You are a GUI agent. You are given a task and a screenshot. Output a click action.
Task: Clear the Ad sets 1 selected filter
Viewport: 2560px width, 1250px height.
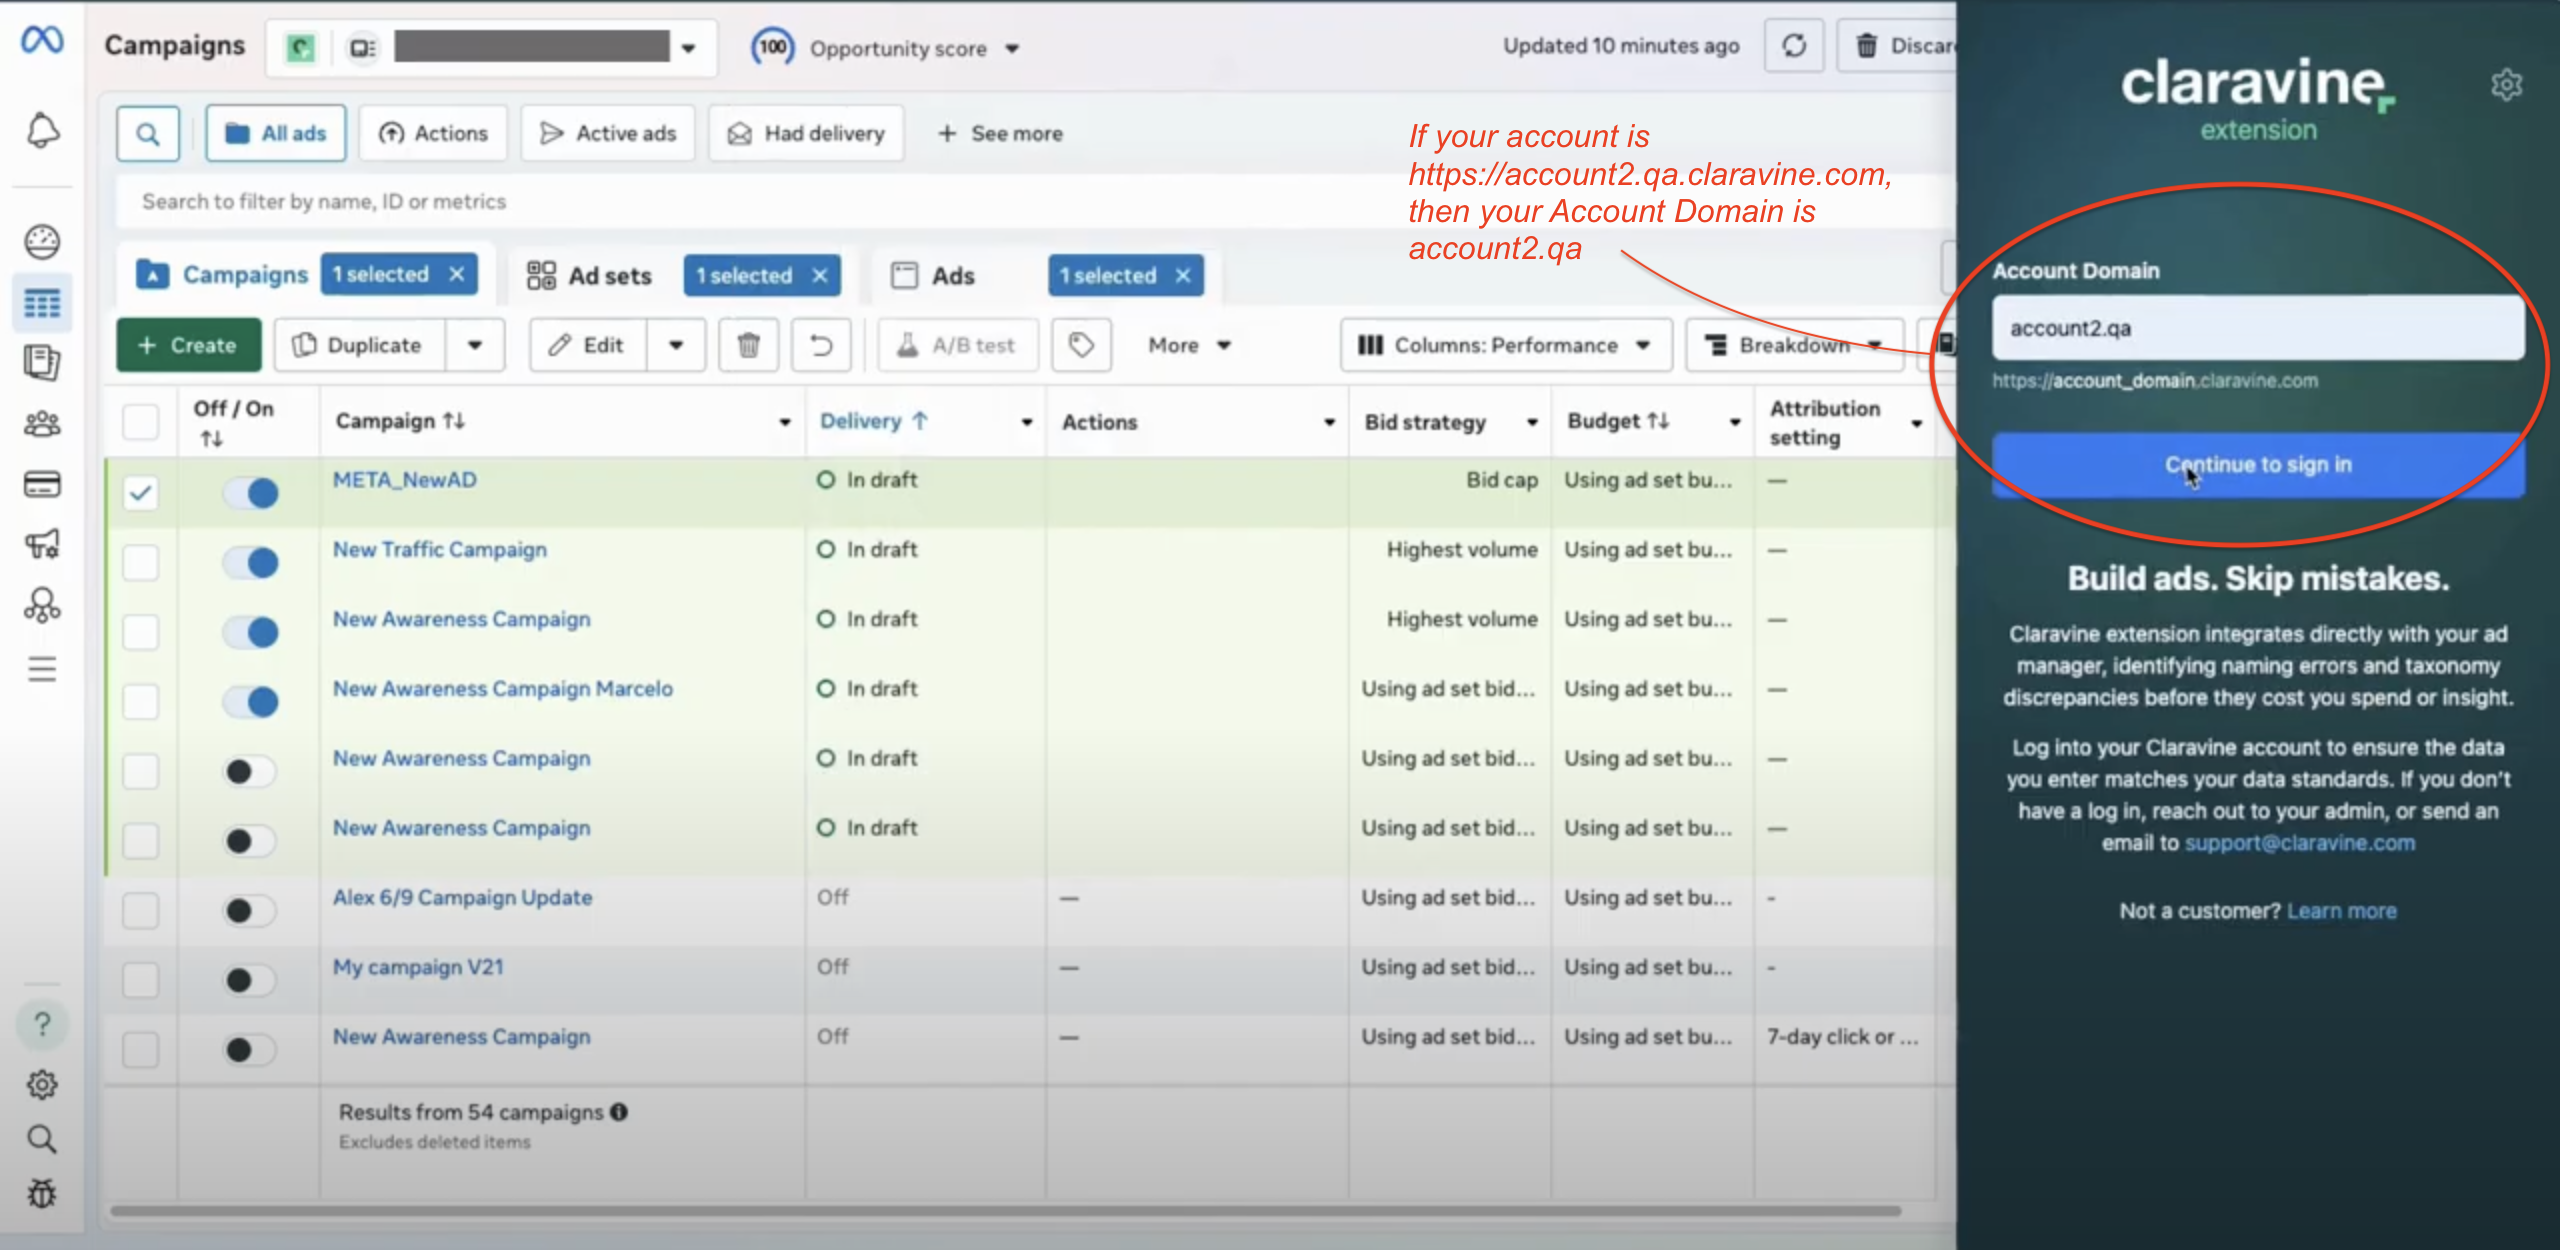[820, 276]
